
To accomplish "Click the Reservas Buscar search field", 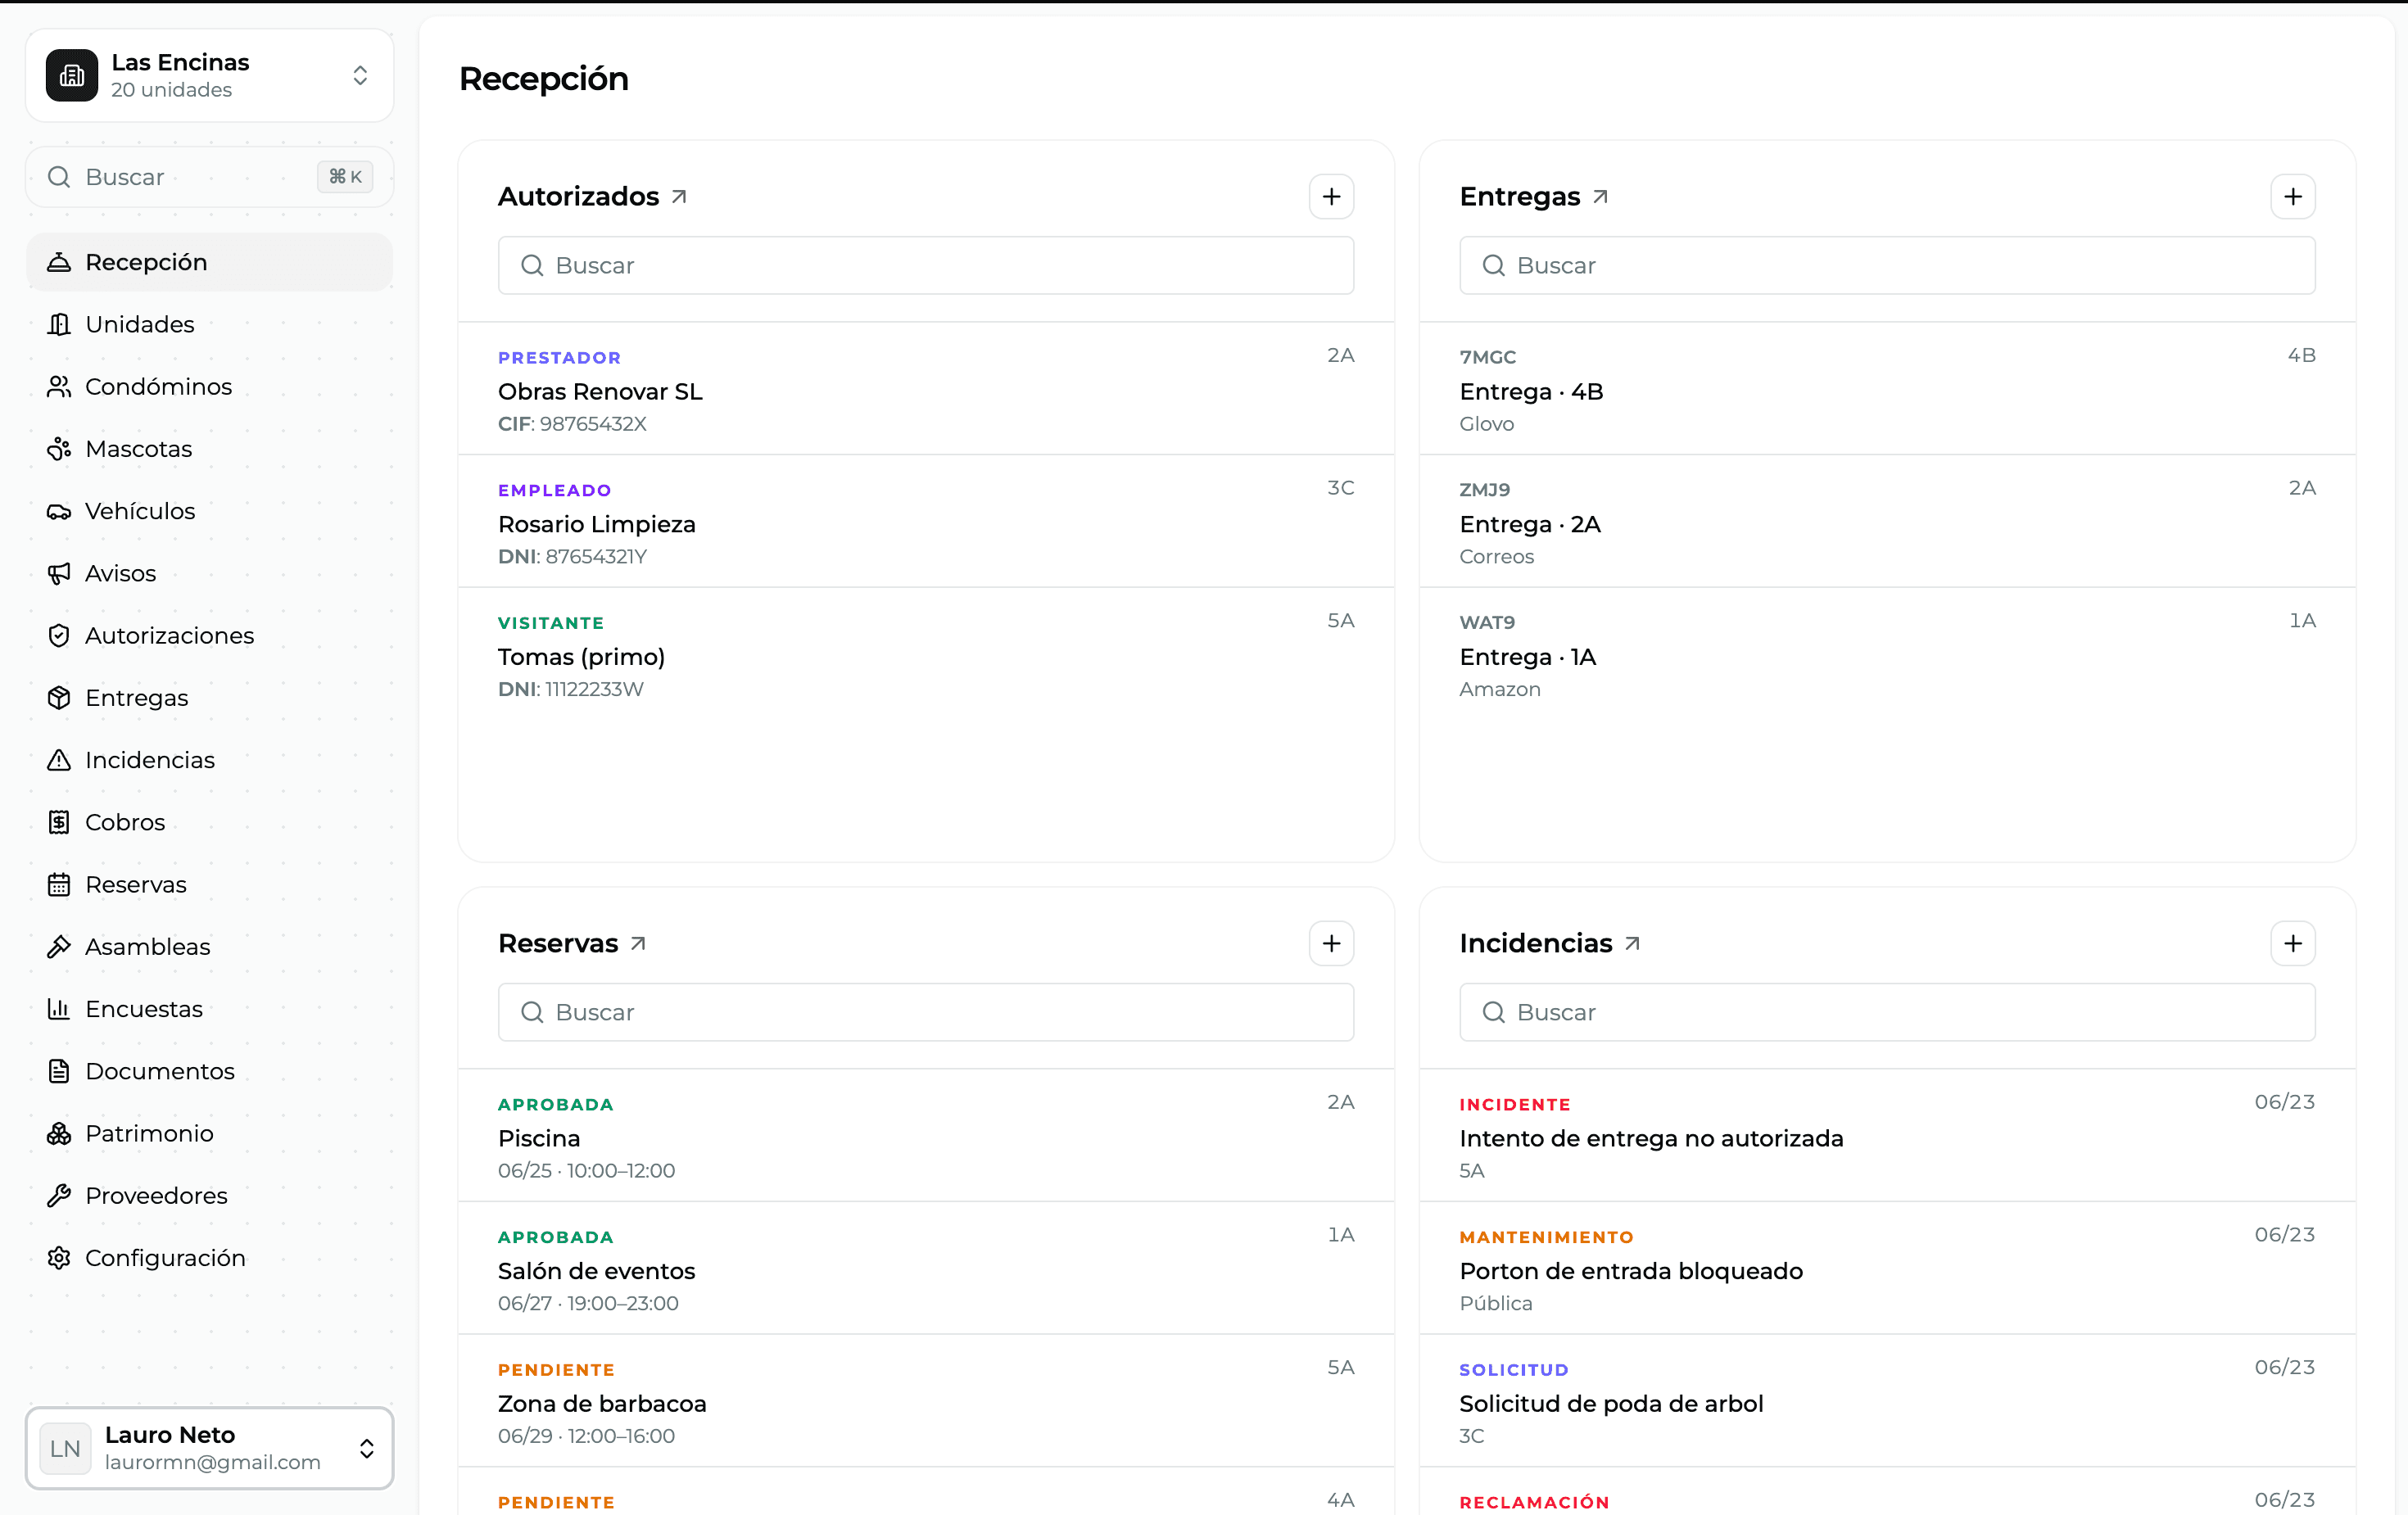I will [926, 1012].
